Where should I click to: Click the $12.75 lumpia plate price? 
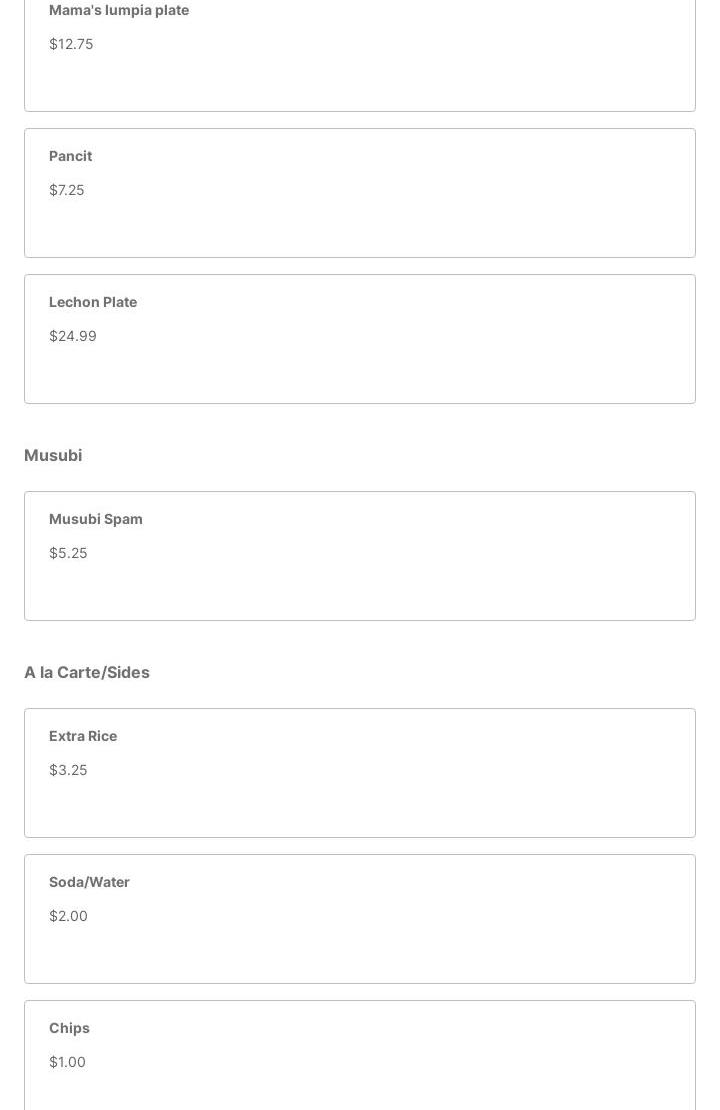click(x=71, y=44)
